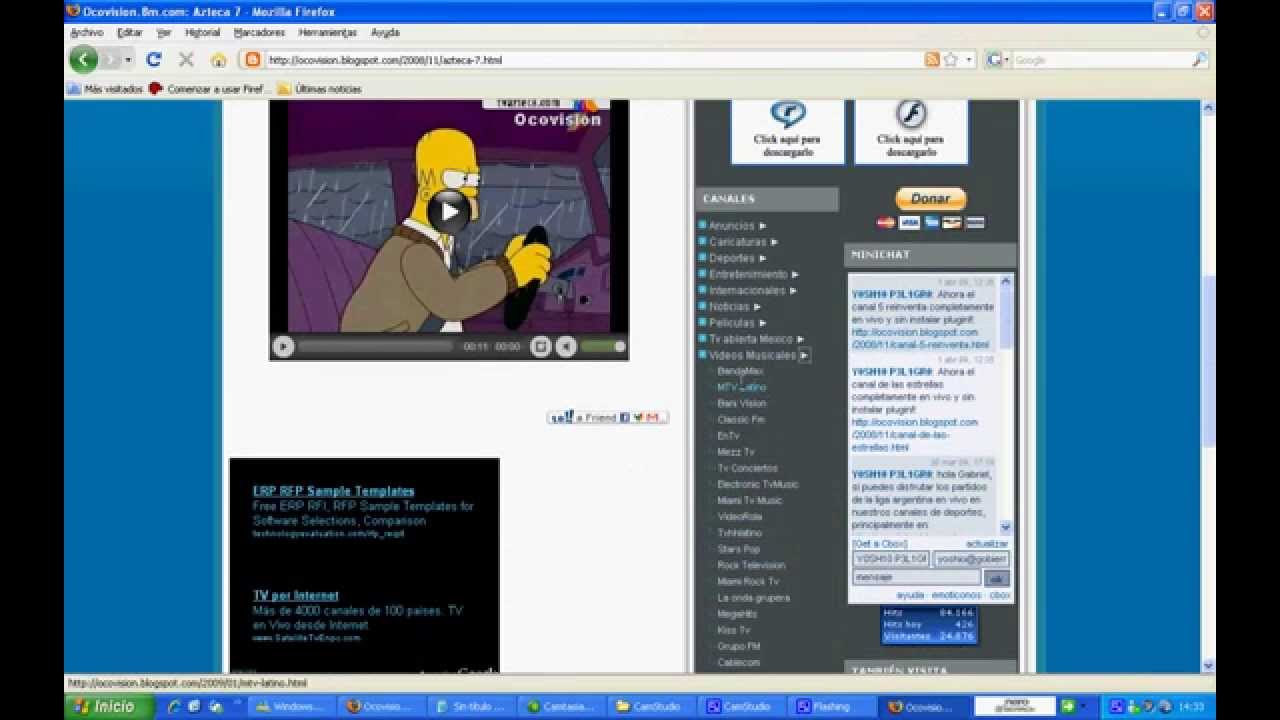Image resolution: width=1280 pixels, height=720 pixels.
Task: Open the VideoRola channel
Action: (739, 517)
